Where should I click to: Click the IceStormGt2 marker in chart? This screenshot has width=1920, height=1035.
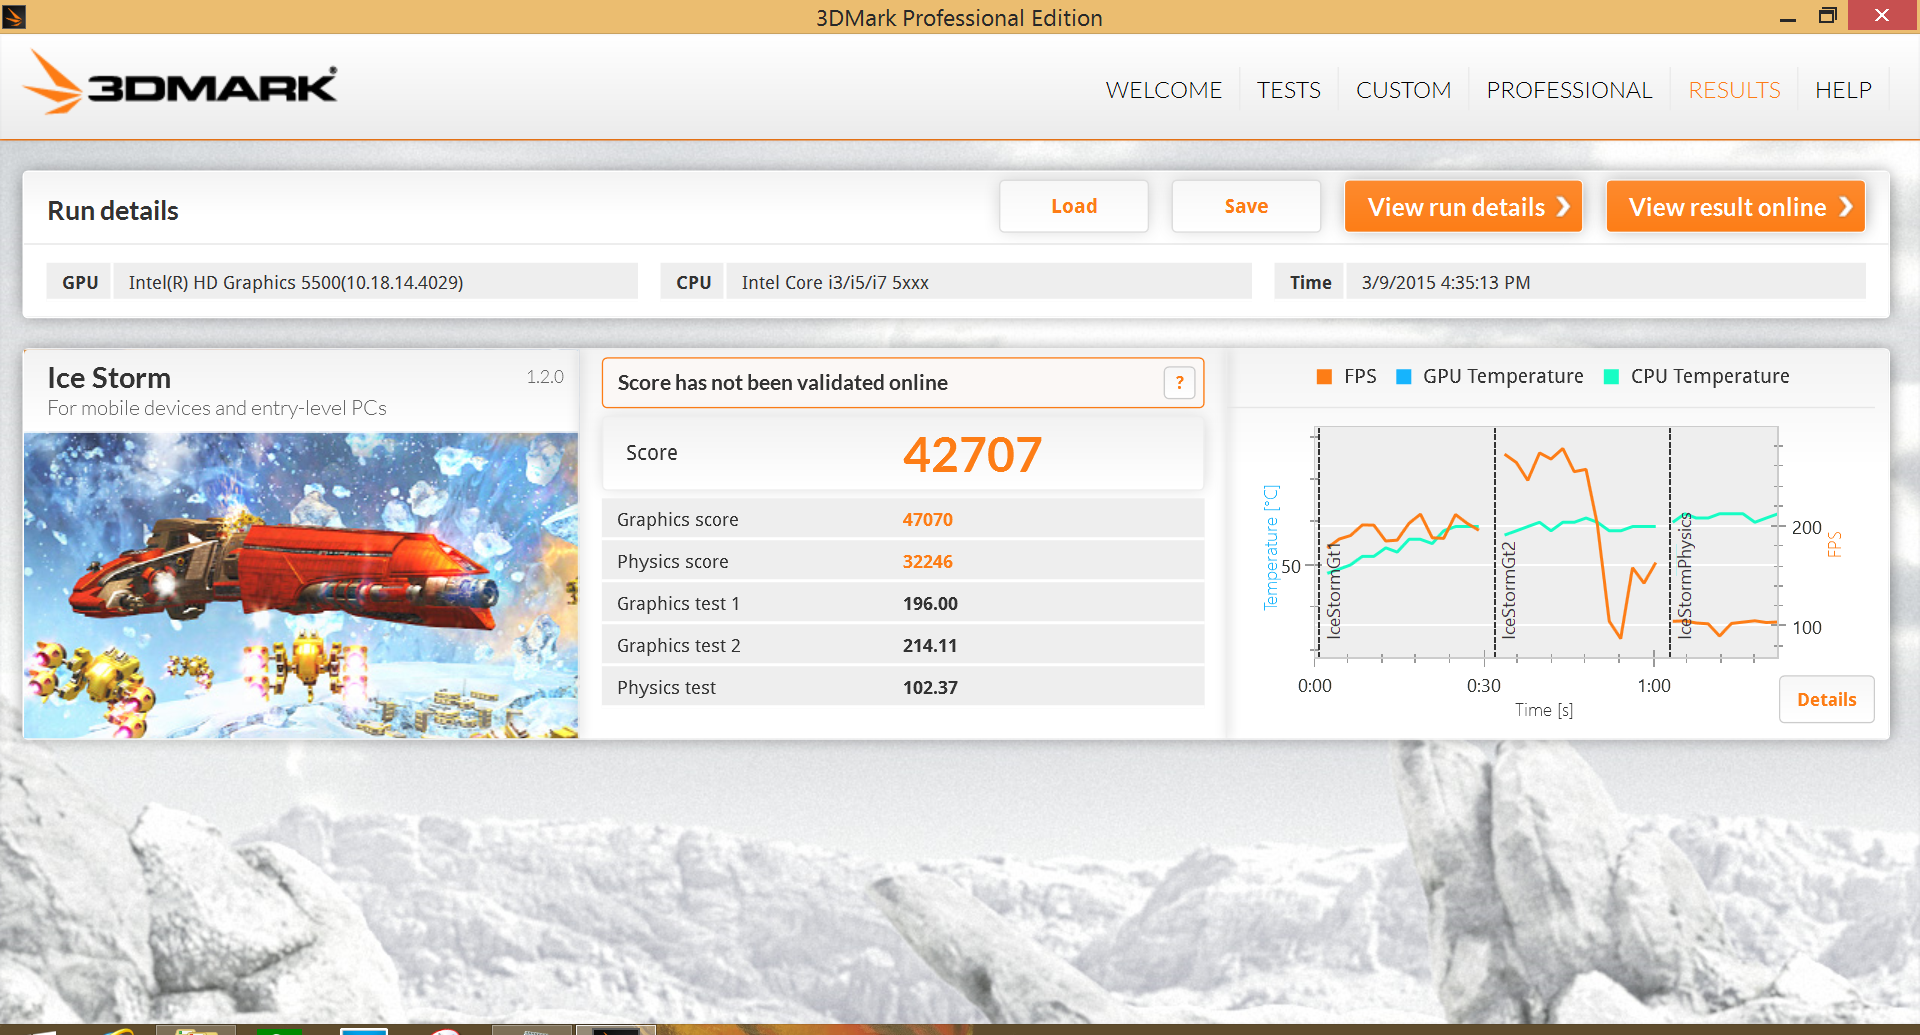pos(1508,591)
